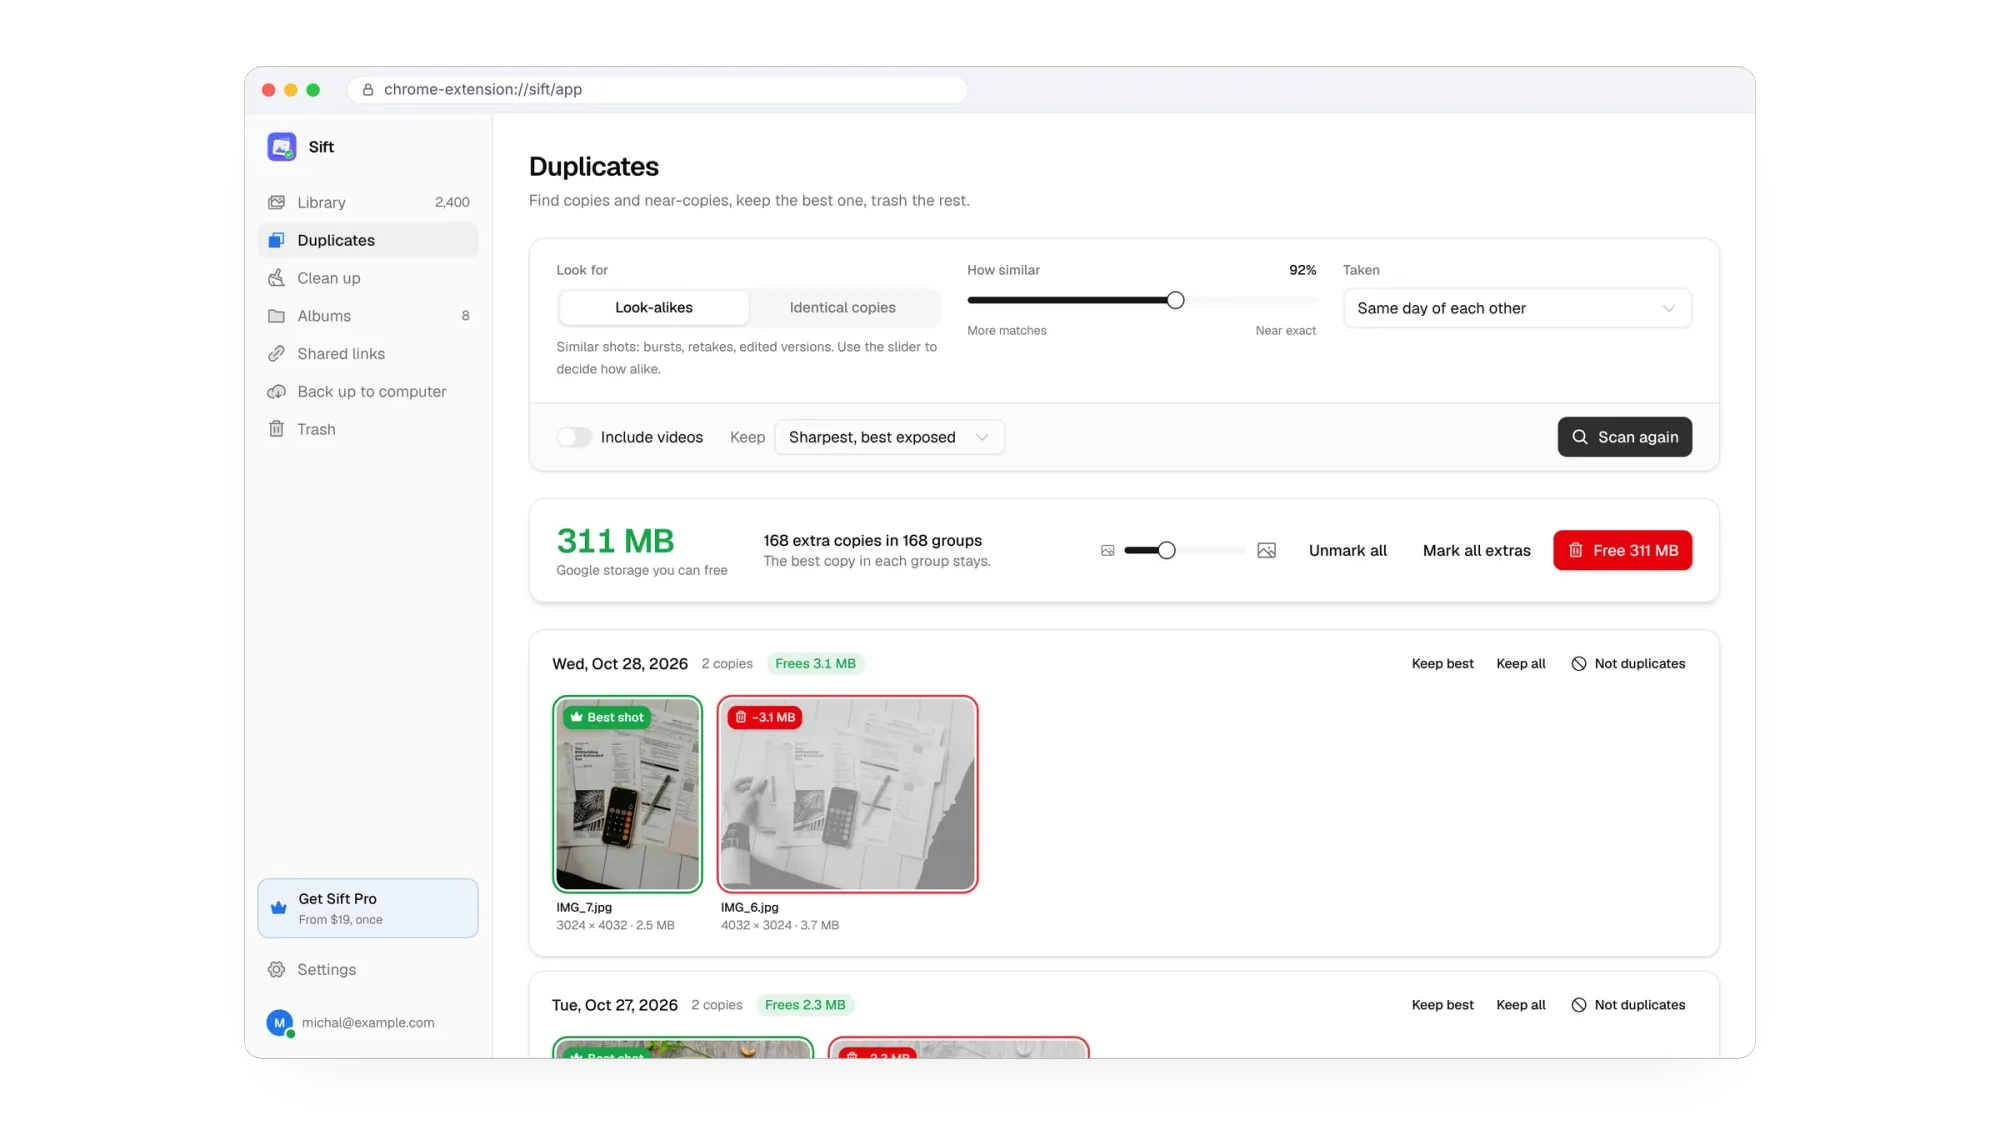Click the magnifier icon in Scan again
The height and width of the screenshot is (1125, 2000).
[1580, 437]
